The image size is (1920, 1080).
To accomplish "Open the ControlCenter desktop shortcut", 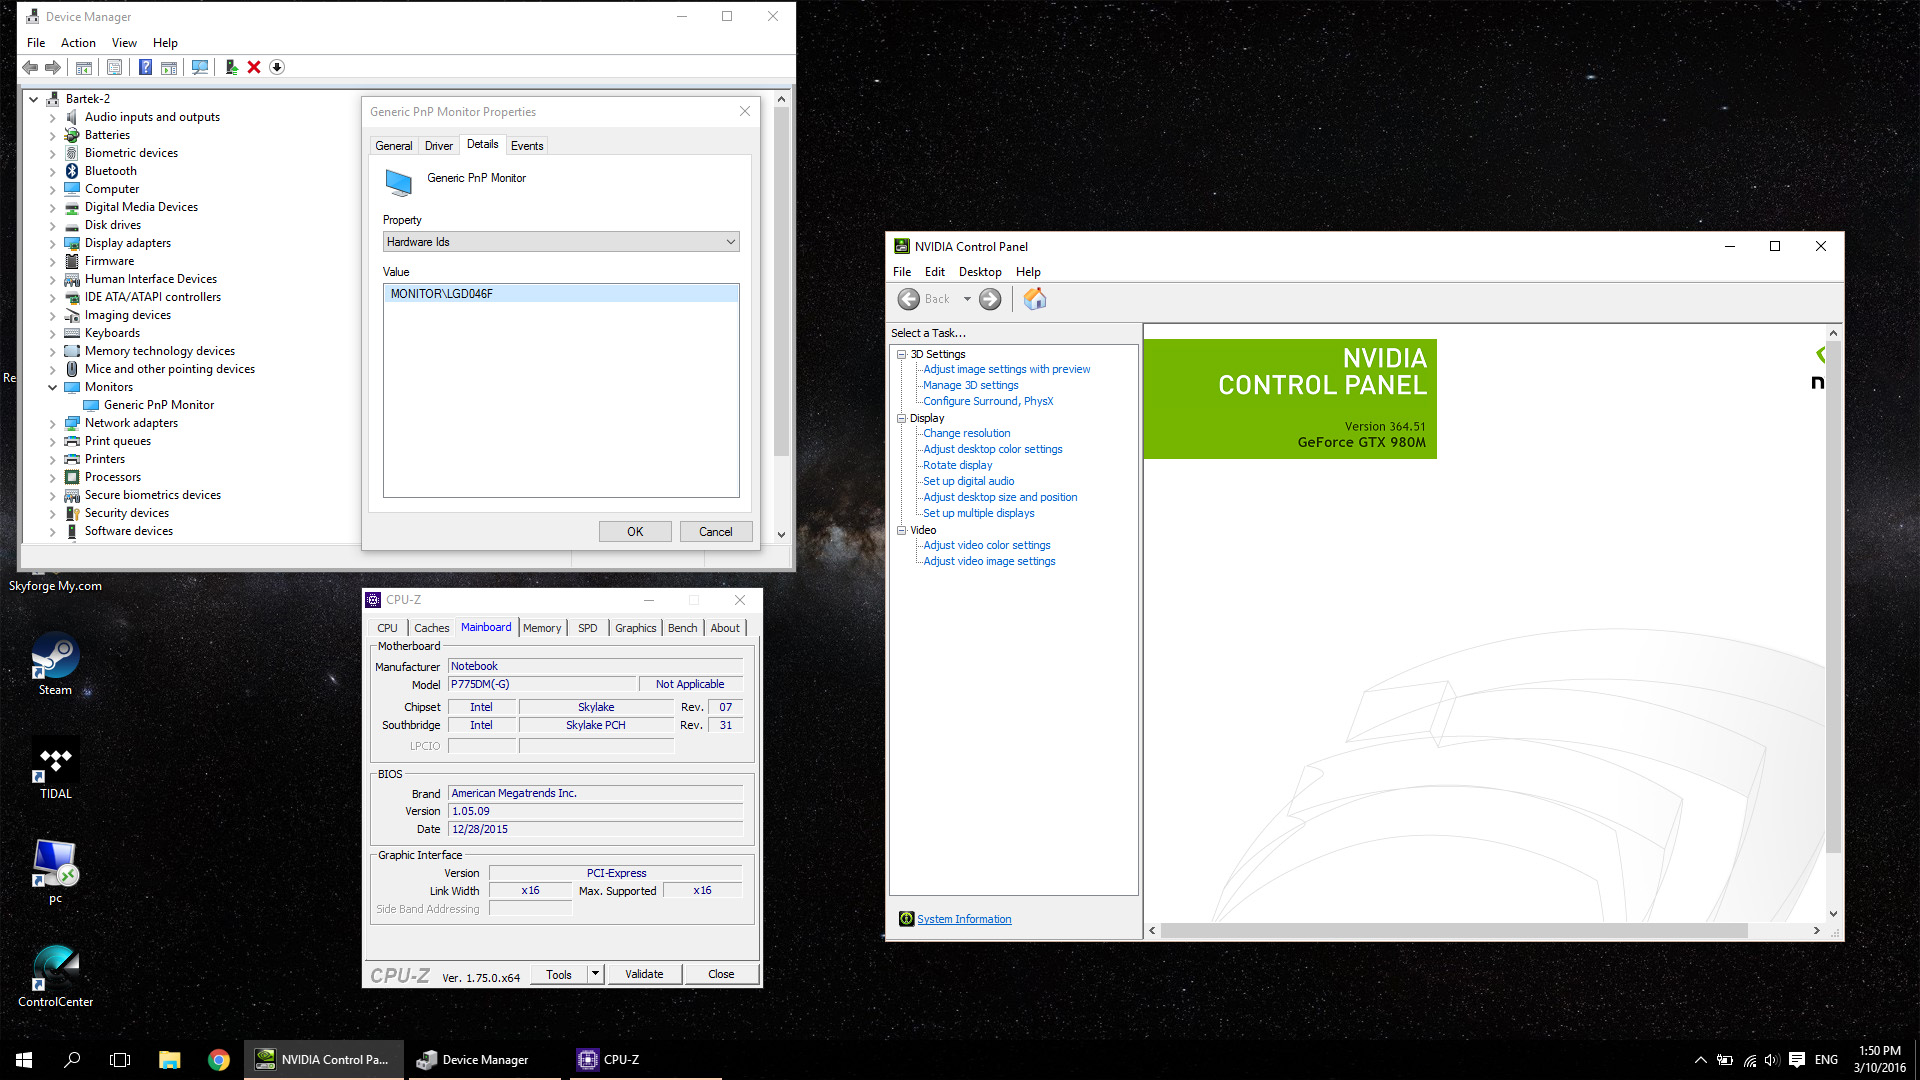I will click(55, 977).
